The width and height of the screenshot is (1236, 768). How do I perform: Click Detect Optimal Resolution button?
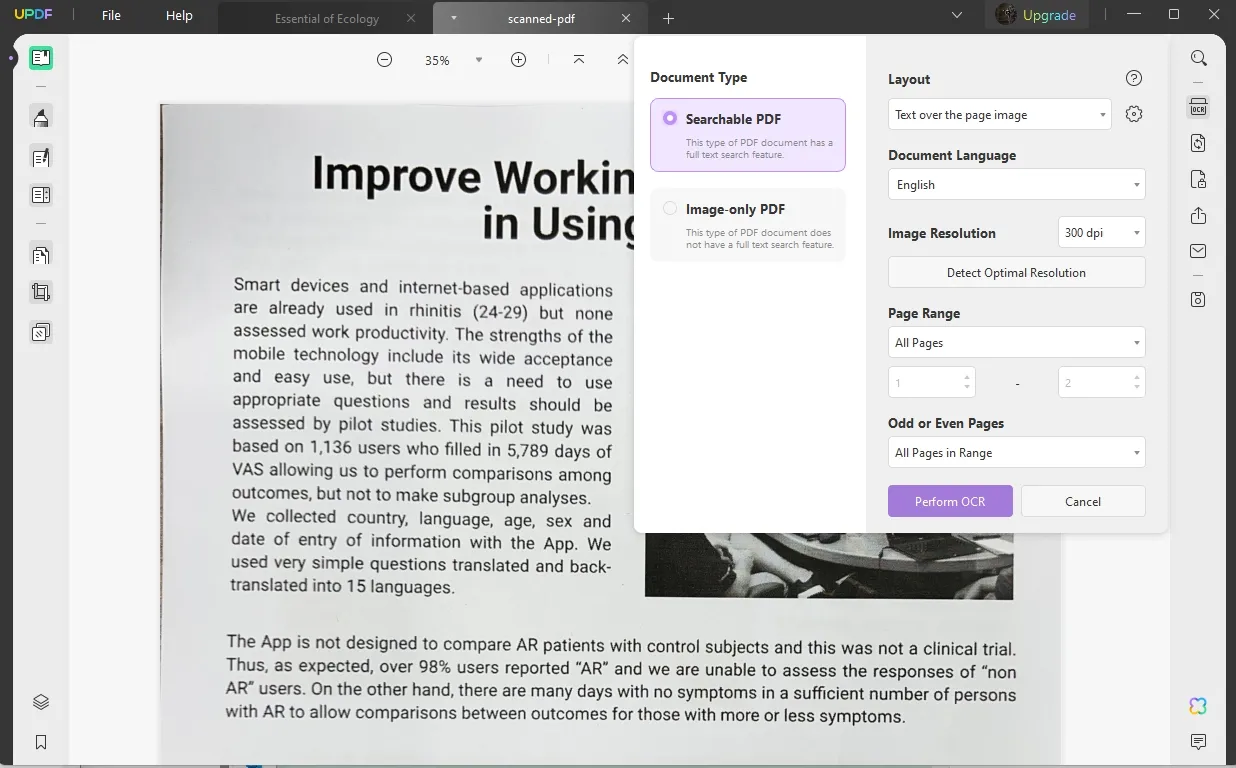pos(1016,272)
